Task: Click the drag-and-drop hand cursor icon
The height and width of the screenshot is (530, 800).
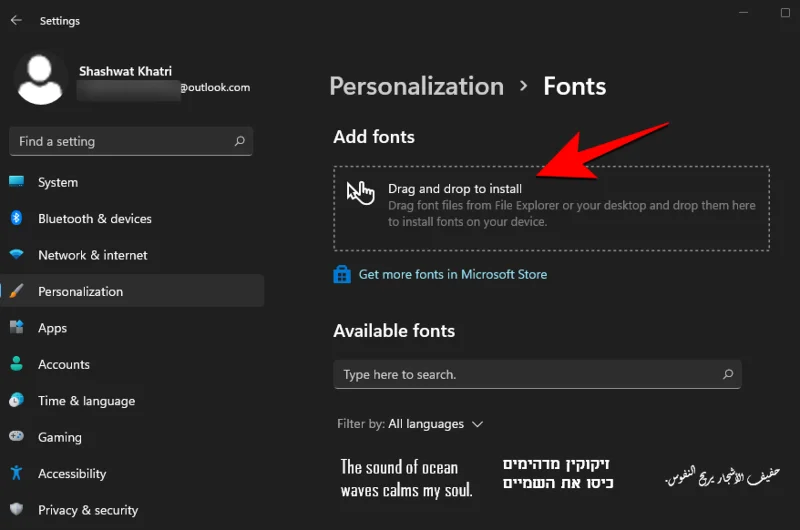Action: tap(361, 192)
